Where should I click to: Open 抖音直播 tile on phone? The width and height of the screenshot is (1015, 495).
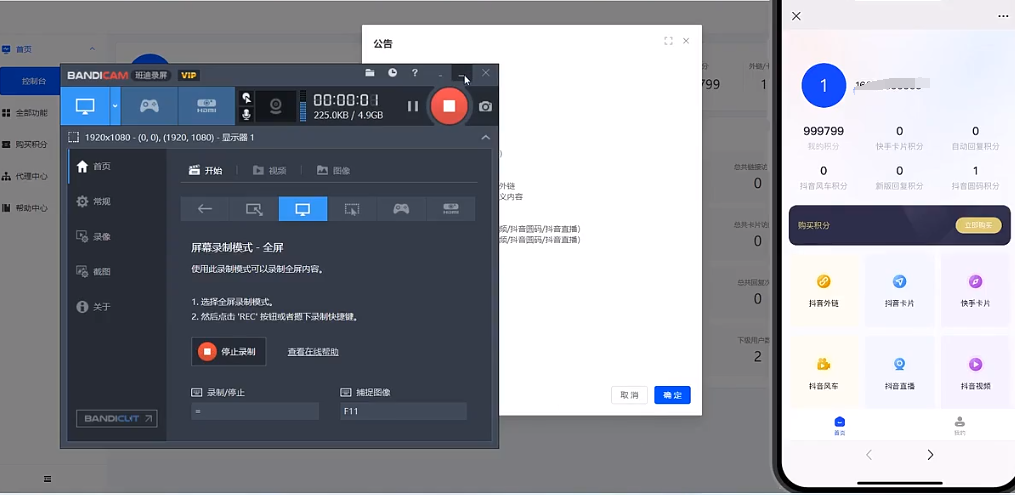(899, 372)
